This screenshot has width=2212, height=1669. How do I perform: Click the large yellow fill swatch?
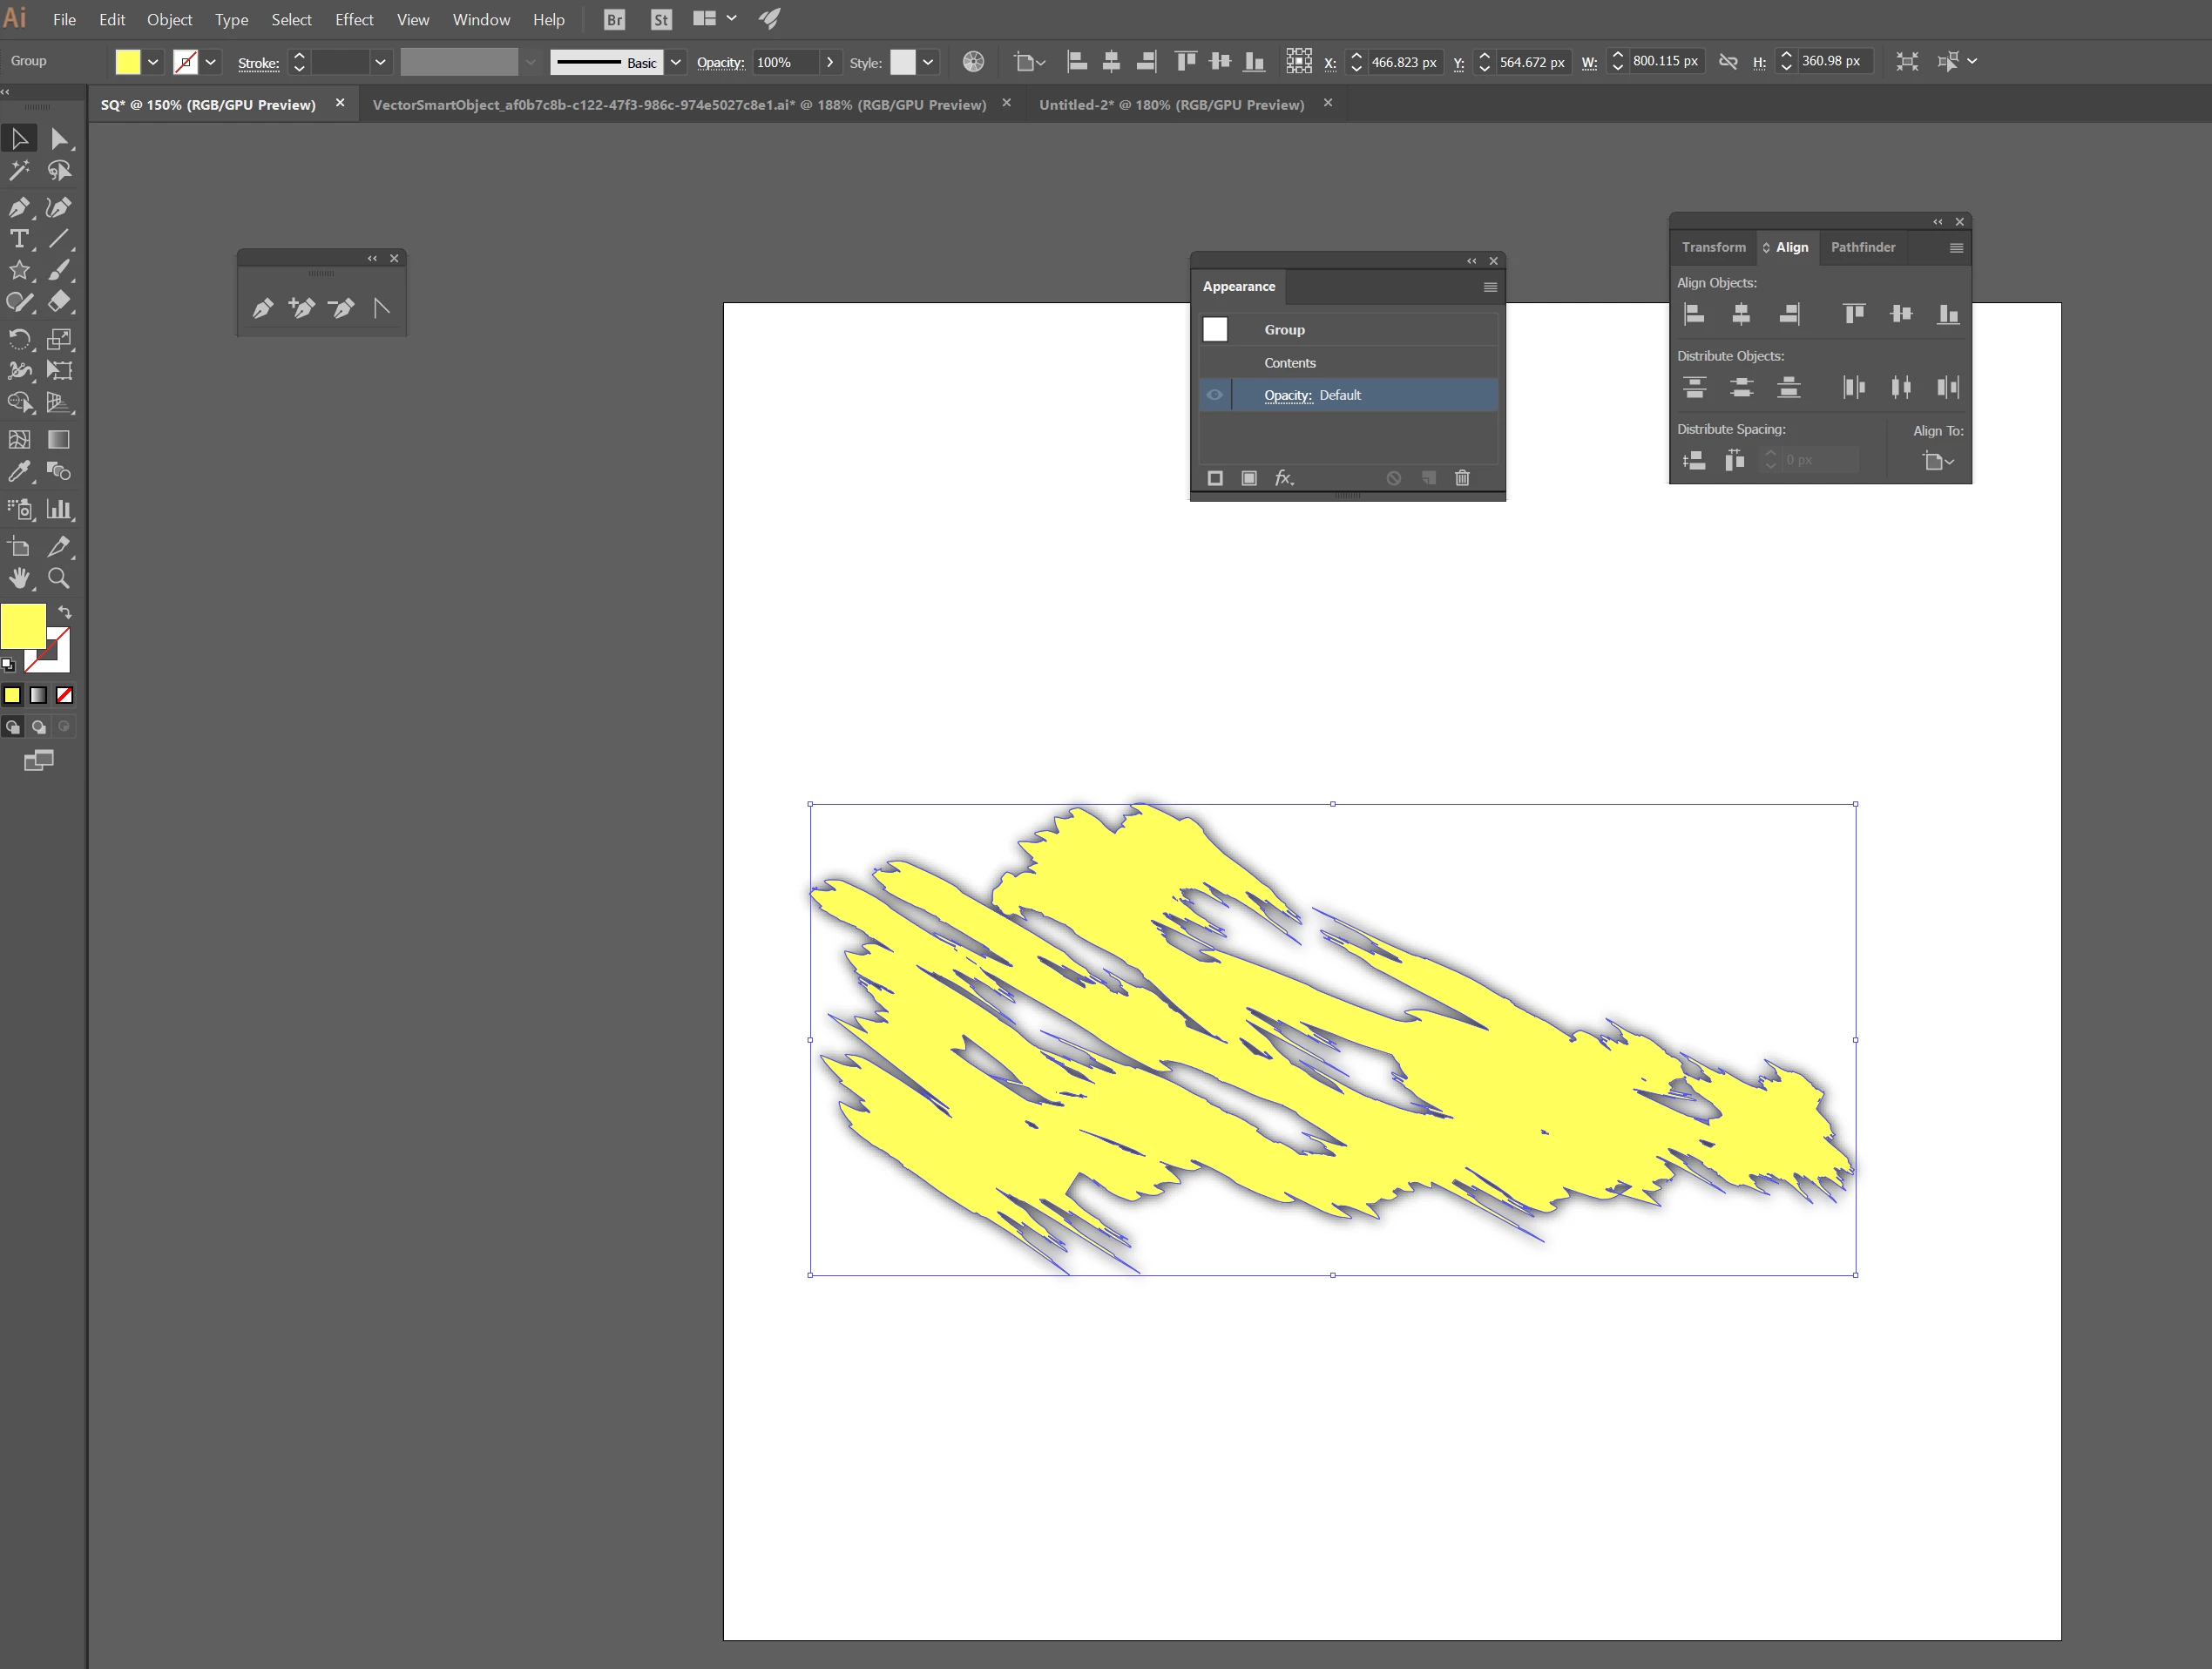point(23,626)
